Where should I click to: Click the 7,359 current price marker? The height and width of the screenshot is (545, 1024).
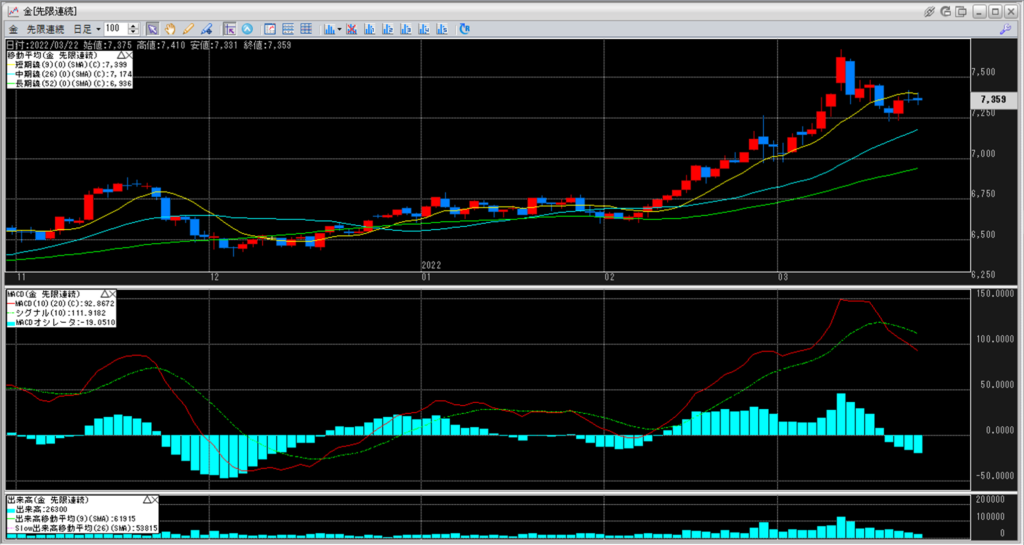tap(992, 100)
